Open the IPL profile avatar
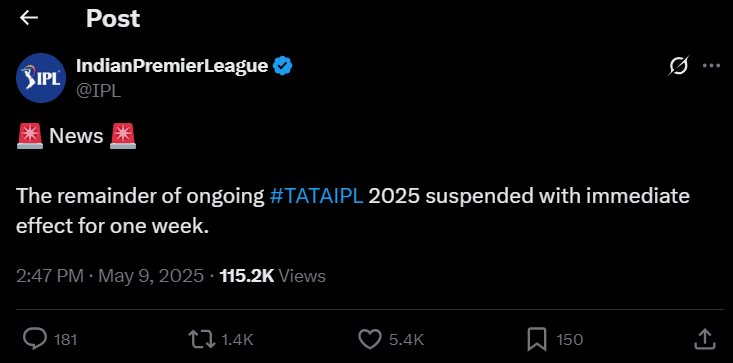Viewport: 733px width, 363px height. [41, 78]
